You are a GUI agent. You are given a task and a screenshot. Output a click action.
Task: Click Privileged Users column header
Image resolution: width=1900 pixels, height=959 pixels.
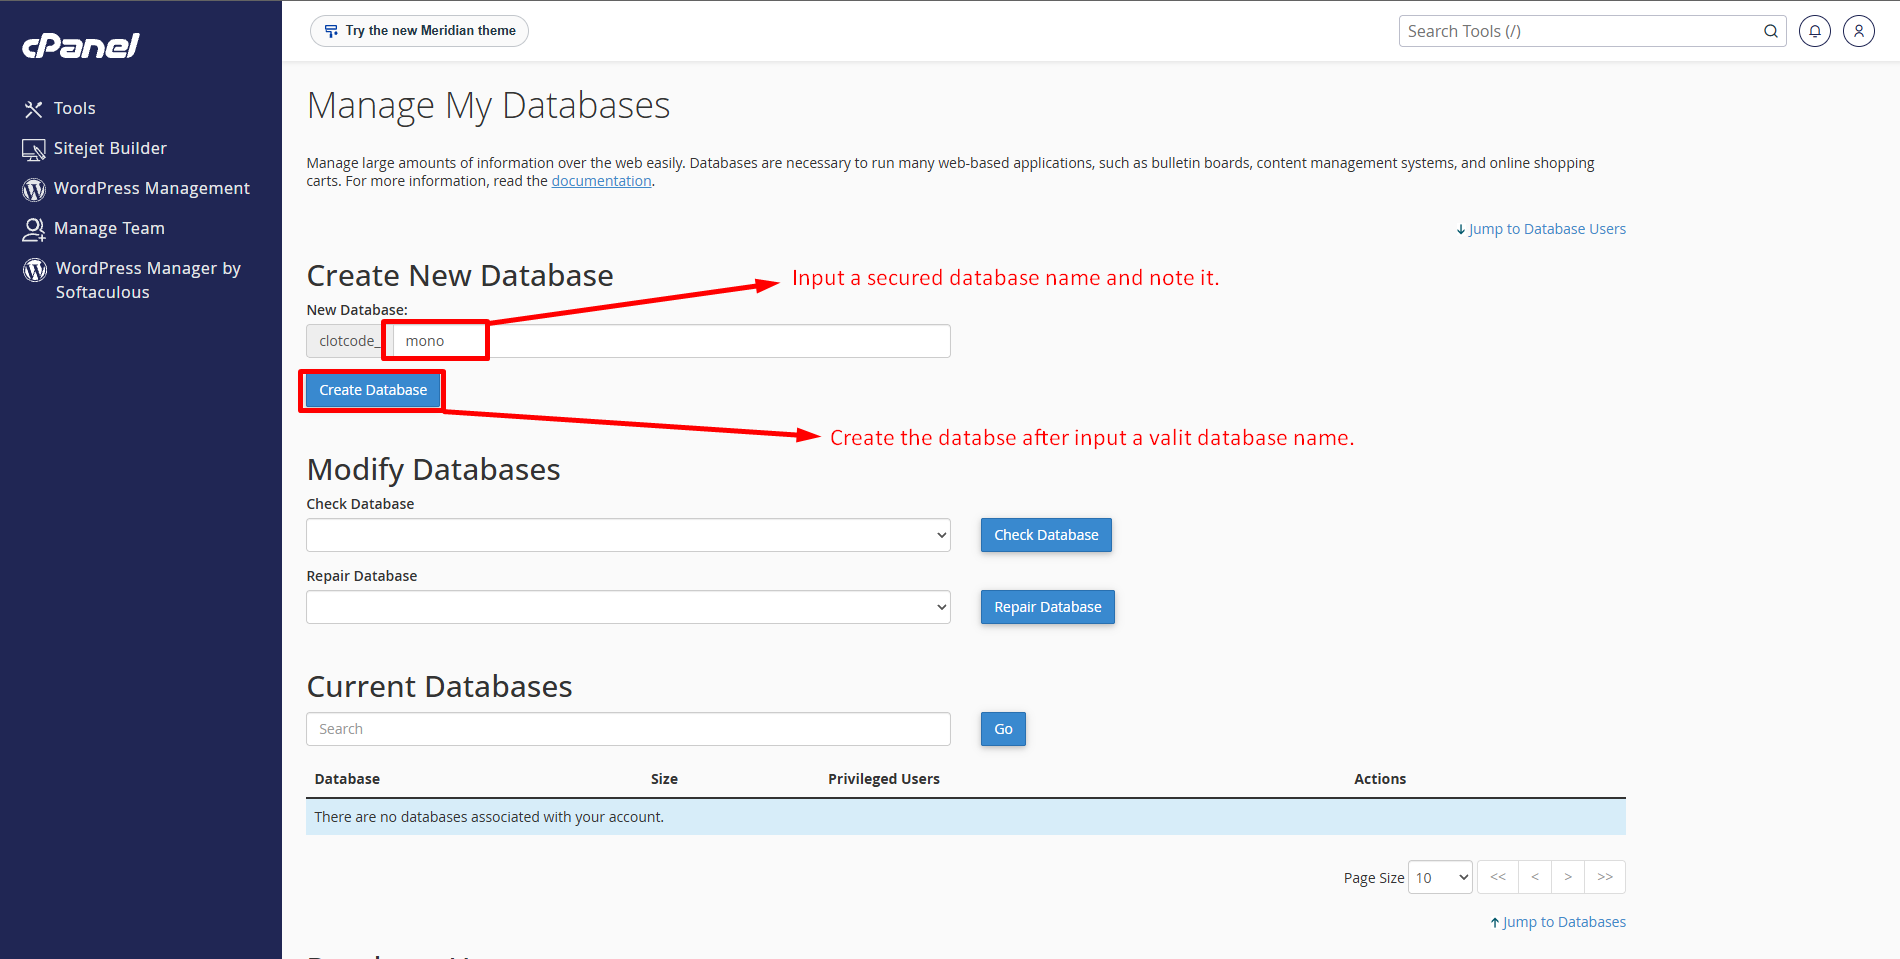(x=884, y=779)
